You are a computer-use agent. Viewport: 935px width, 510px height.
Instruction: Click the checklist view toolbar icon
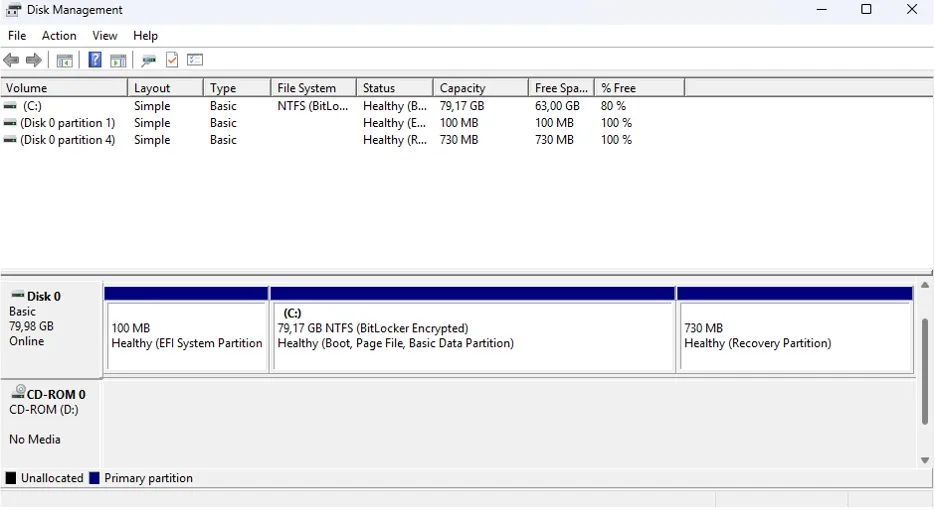[195, 60]
